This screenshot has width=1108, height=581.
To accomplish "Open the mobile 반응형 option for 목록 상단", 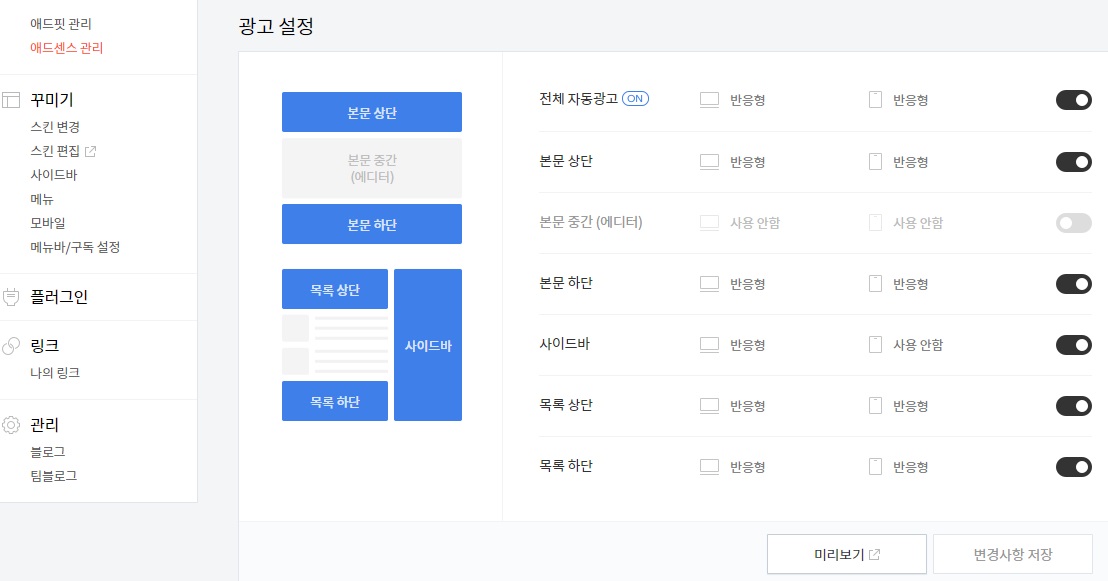I will point(911,406).
